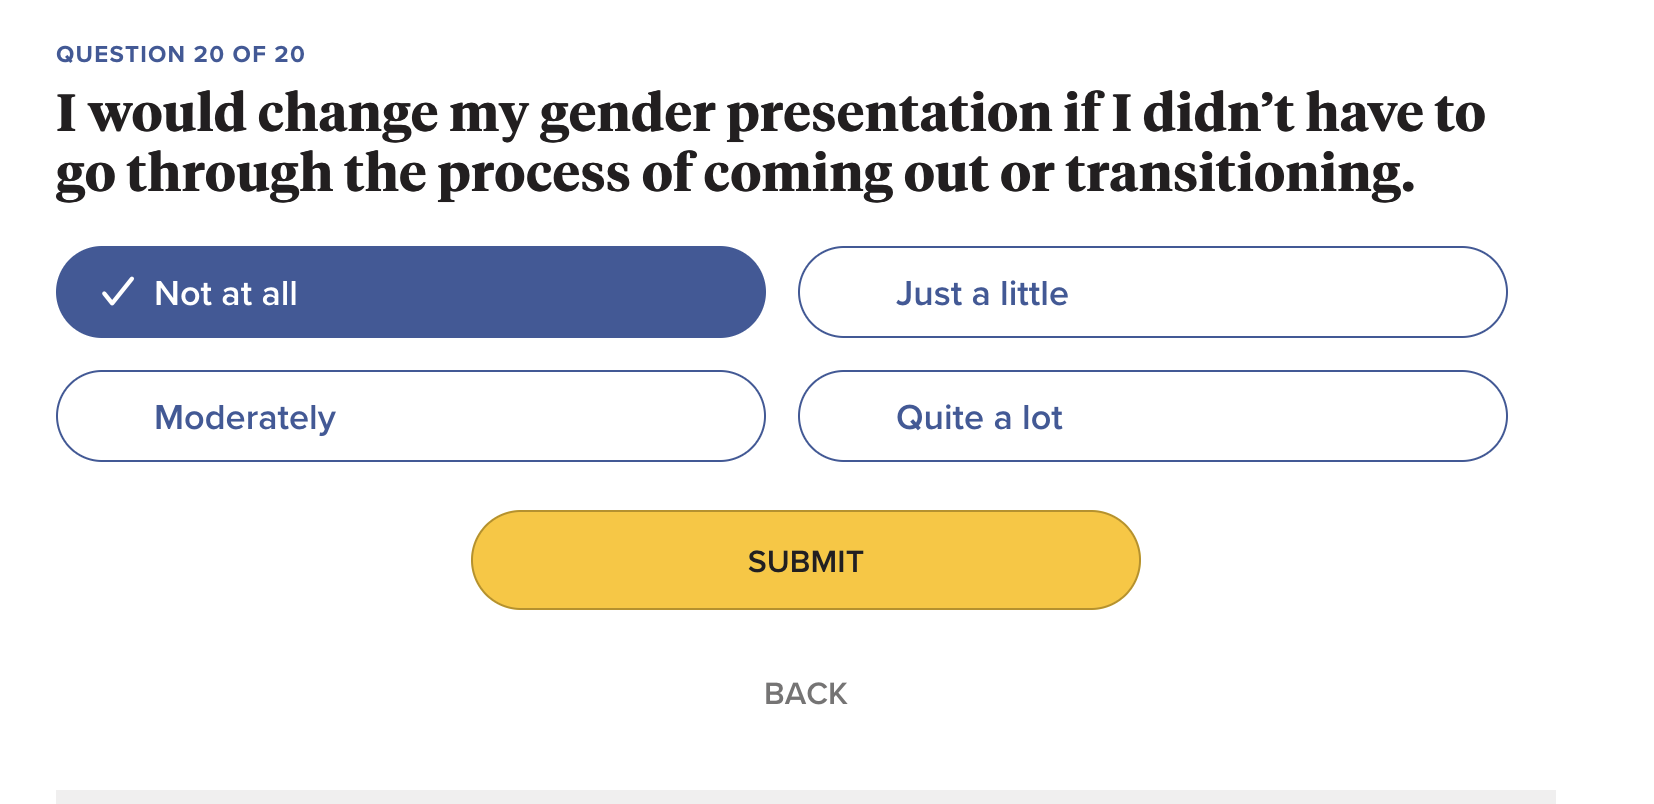The image size is (1654, 804).
Task: Click the SUBMIT text to finish quiz
Action: click(805, 561)
